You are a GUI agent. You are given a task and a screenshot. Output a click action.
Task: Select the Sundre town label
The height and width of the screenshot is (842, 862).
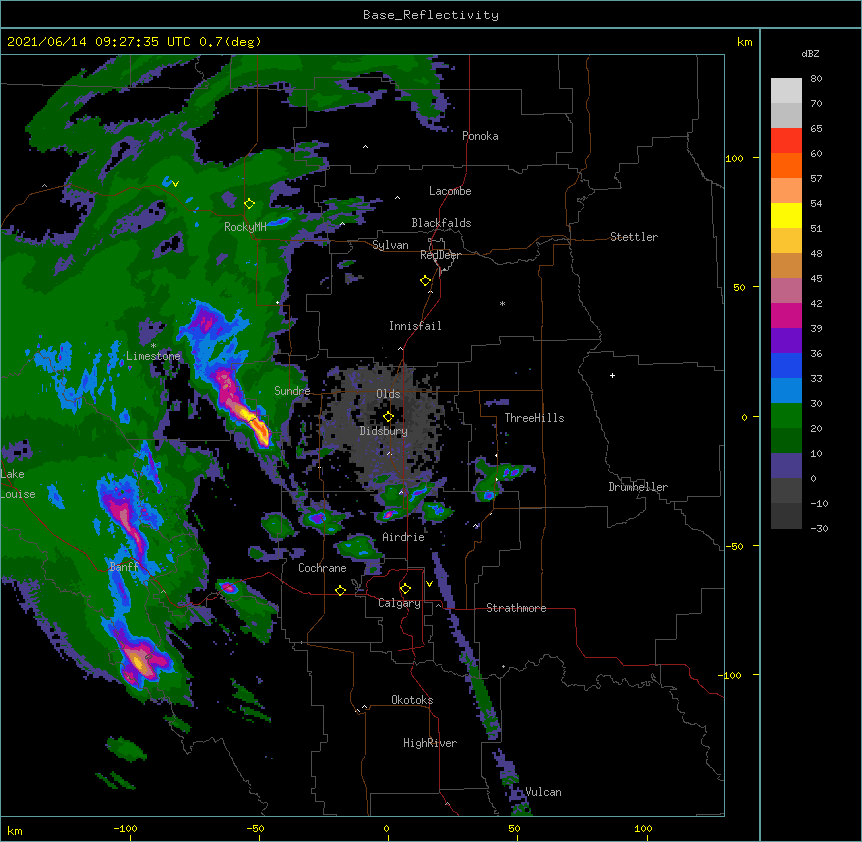pos(292,391)
